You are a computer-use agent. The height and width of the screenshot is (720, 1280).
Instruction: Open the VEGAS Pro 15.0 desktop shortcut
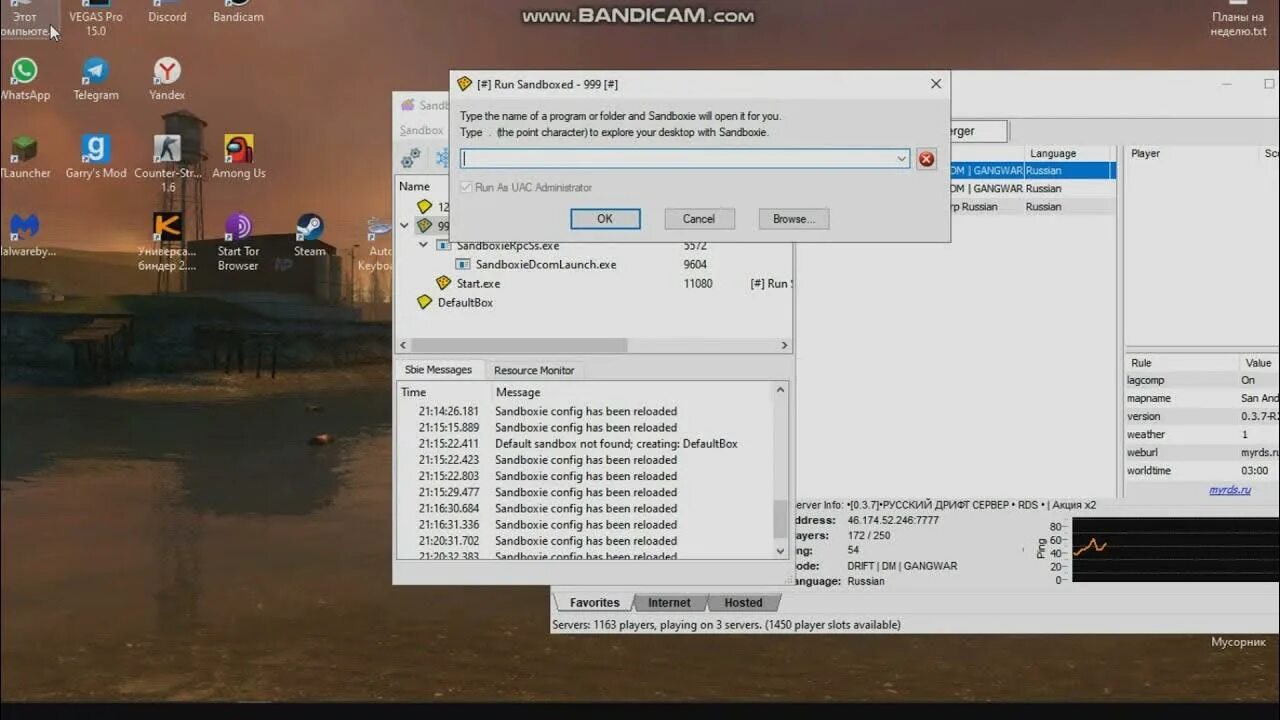(x=95, y=19)
